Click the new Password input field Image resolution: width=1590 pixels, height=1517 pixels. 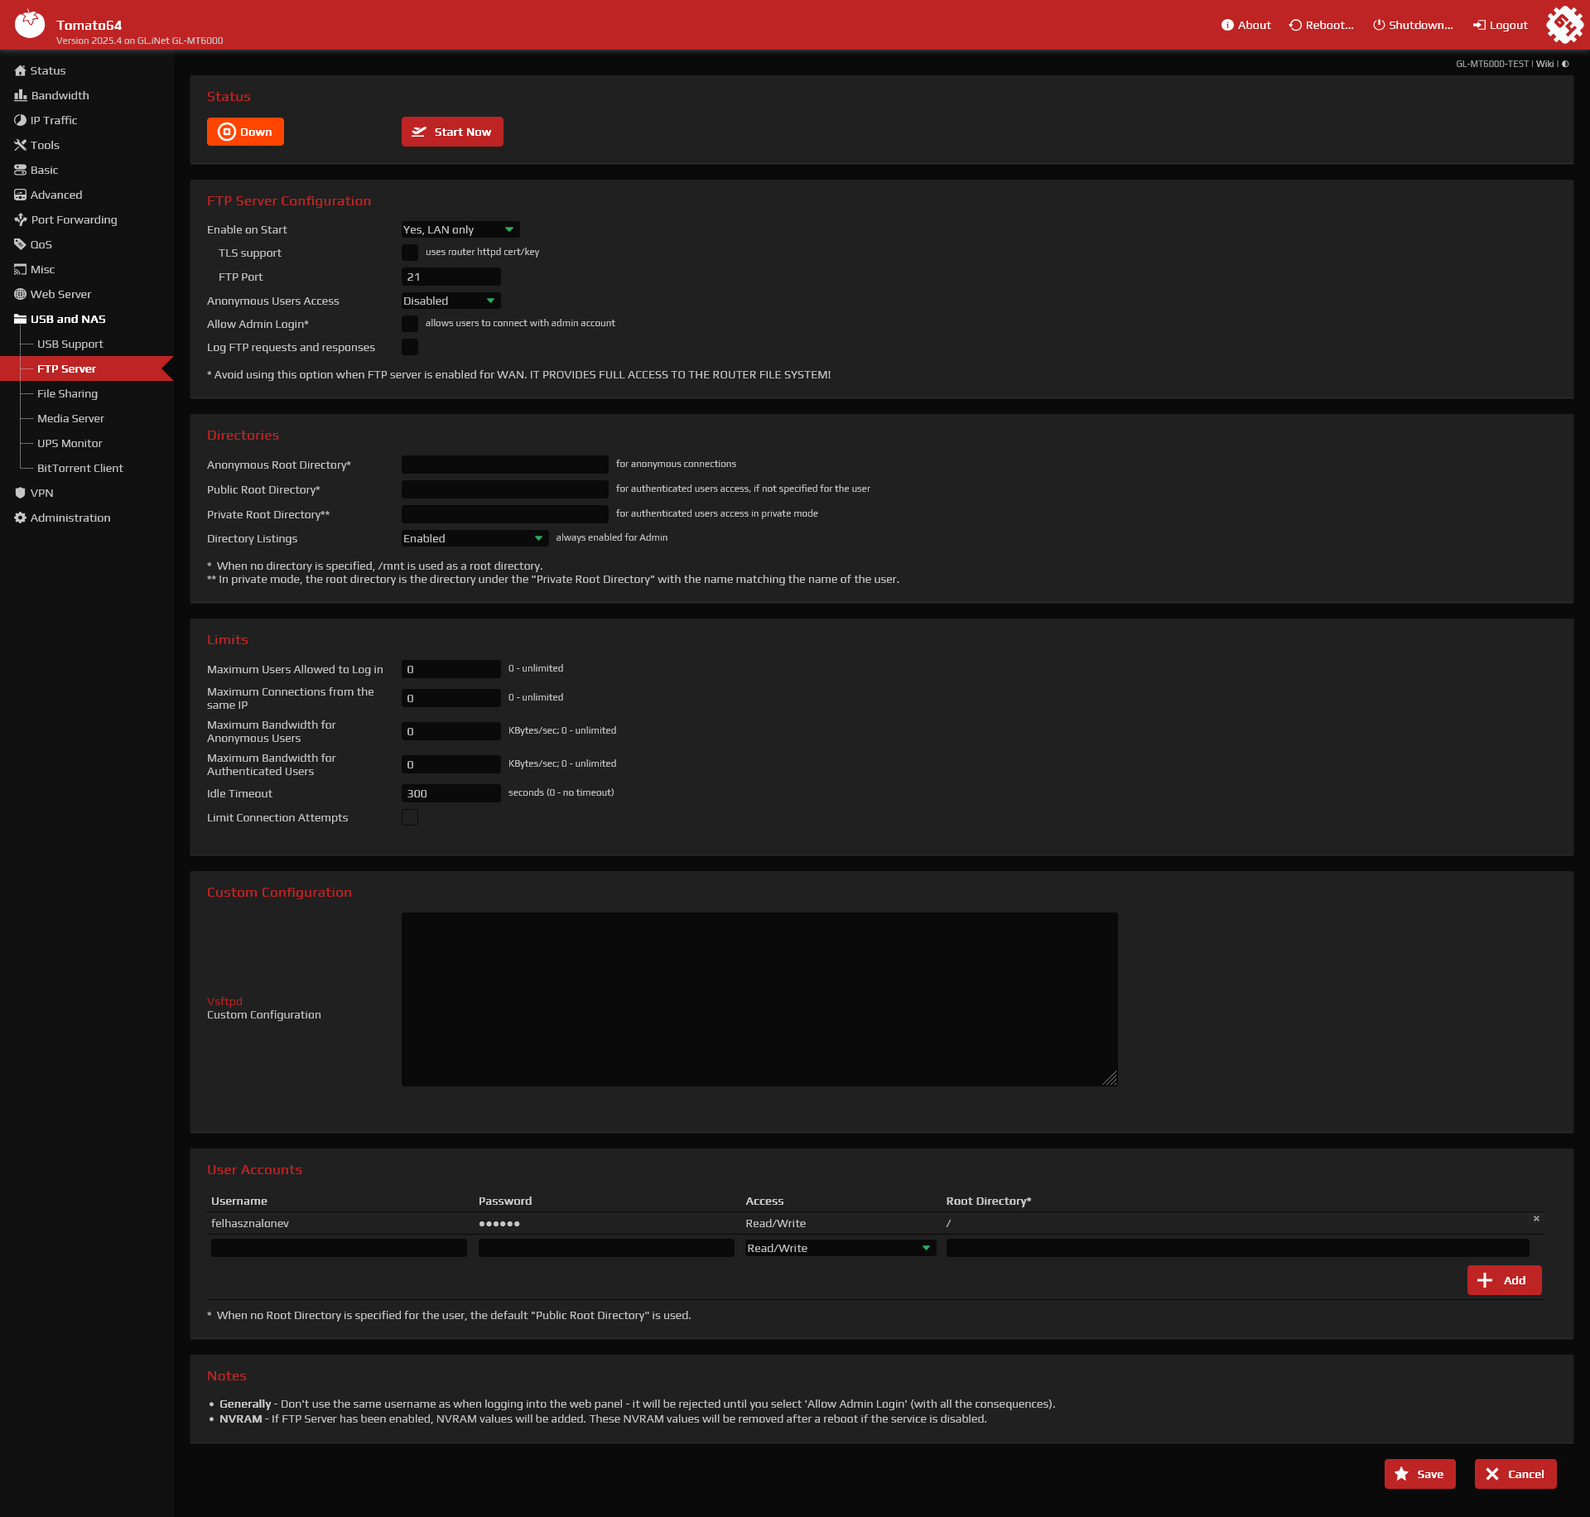pyautogui.click(x=606, y=1248)
